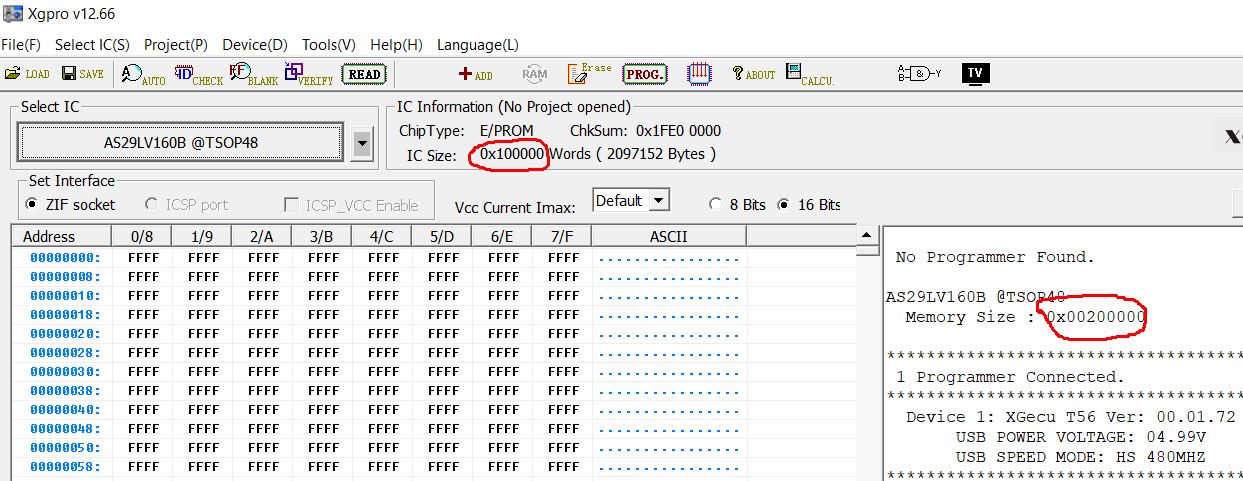
Task: Select the ZIF socket radio button
Action: pyautogui.click(x=33, y=205)
